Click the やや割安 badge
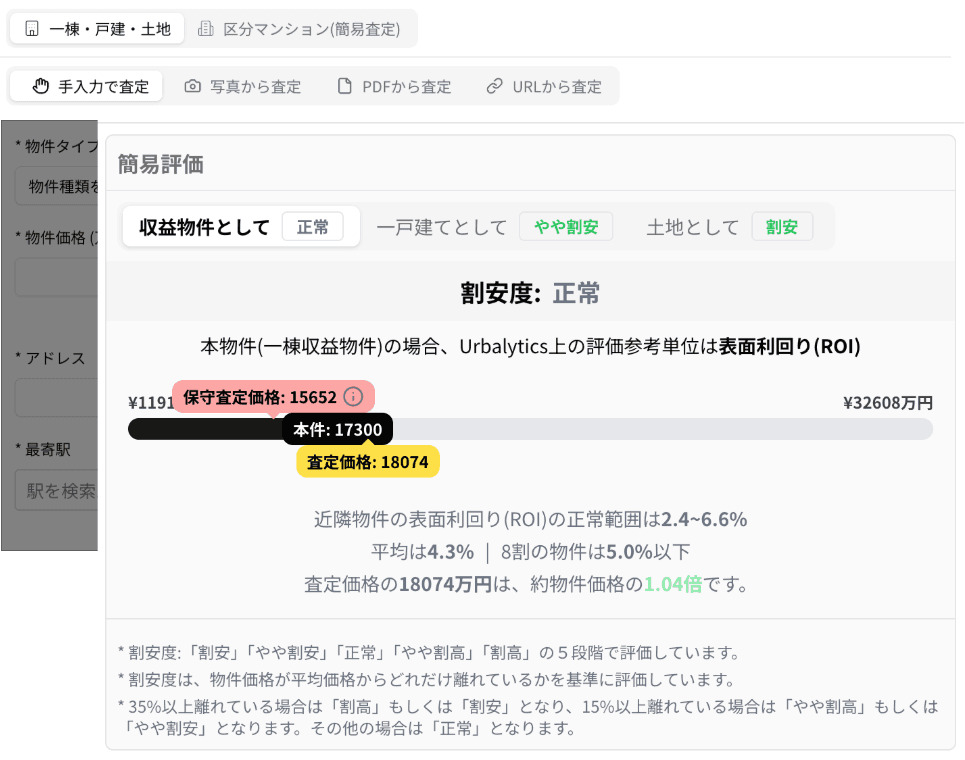The height and width of the screenshot is (760, 965). click(x=566, y=226)
